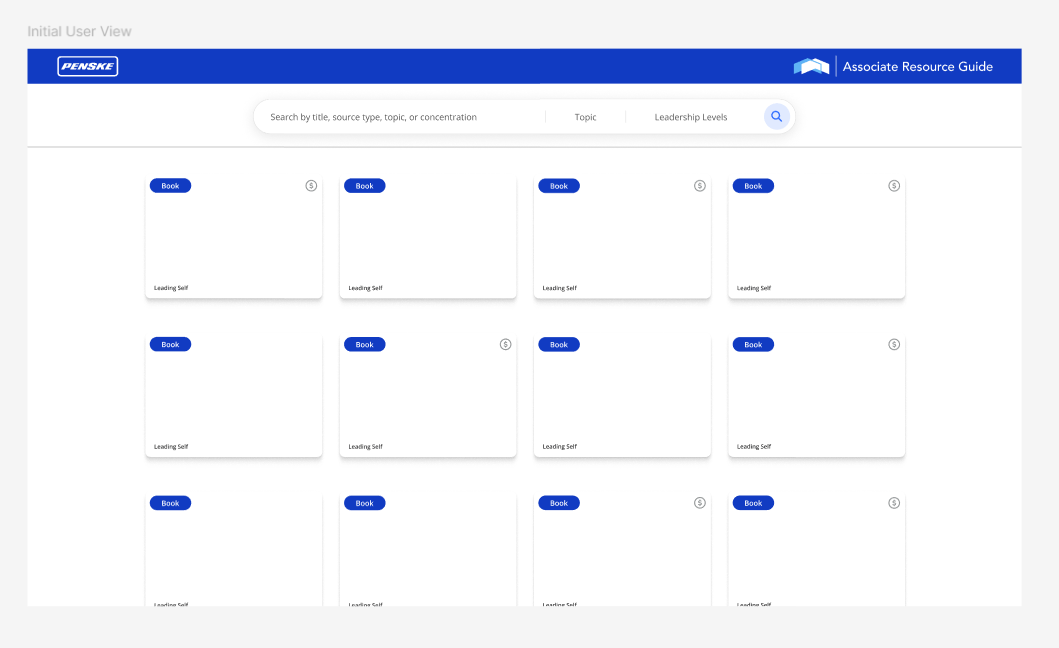Click Leading Self label on second-row first card

(x=171, y=447)
